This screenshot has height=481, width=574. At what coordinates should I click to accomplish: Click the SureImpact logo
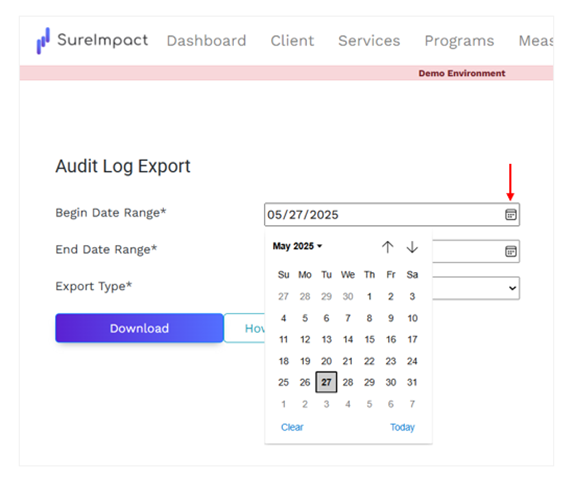92,40
